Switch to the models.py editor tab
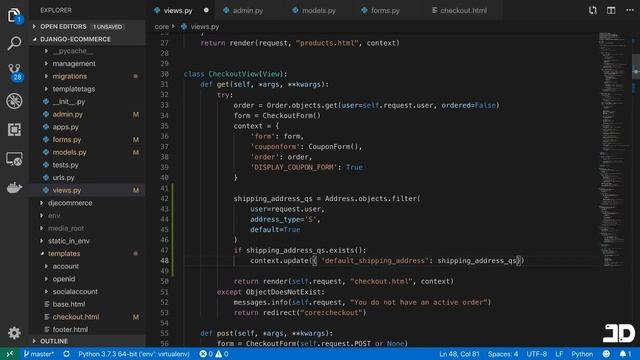Image resolution: width=640 pixels, height=360 pixels. [x=319, y=11]
